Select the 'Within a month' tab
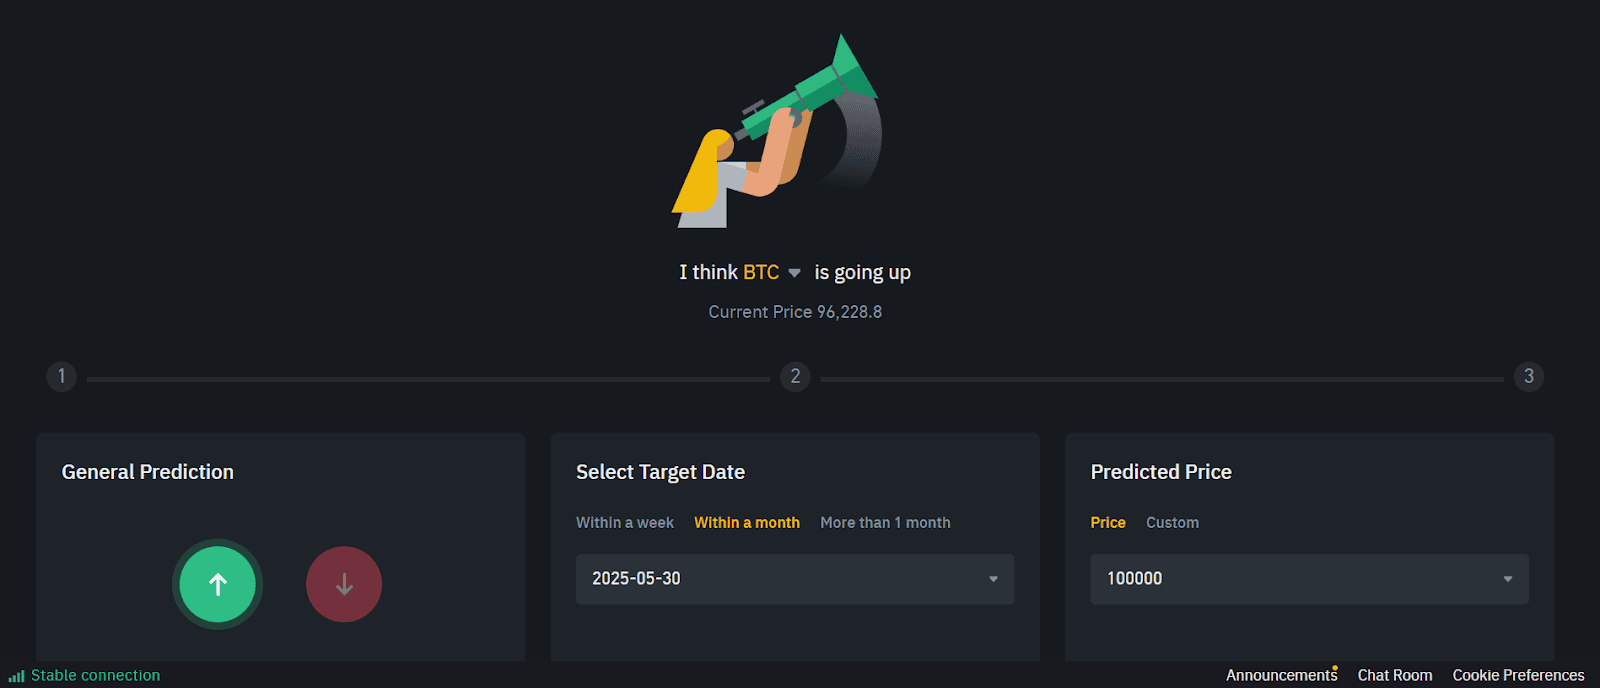The height and width of the screenshot is (688, 1600). [746, 522]
